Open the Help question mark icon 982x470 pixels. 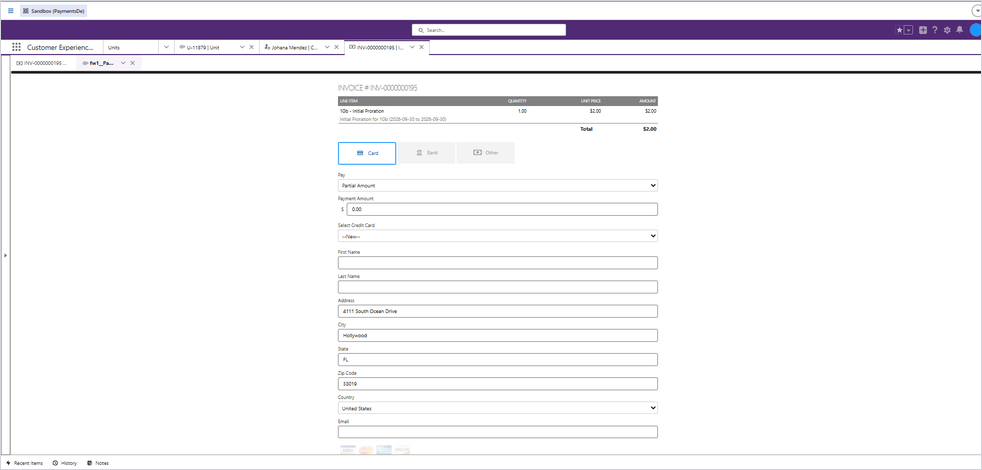coord(934,30)
